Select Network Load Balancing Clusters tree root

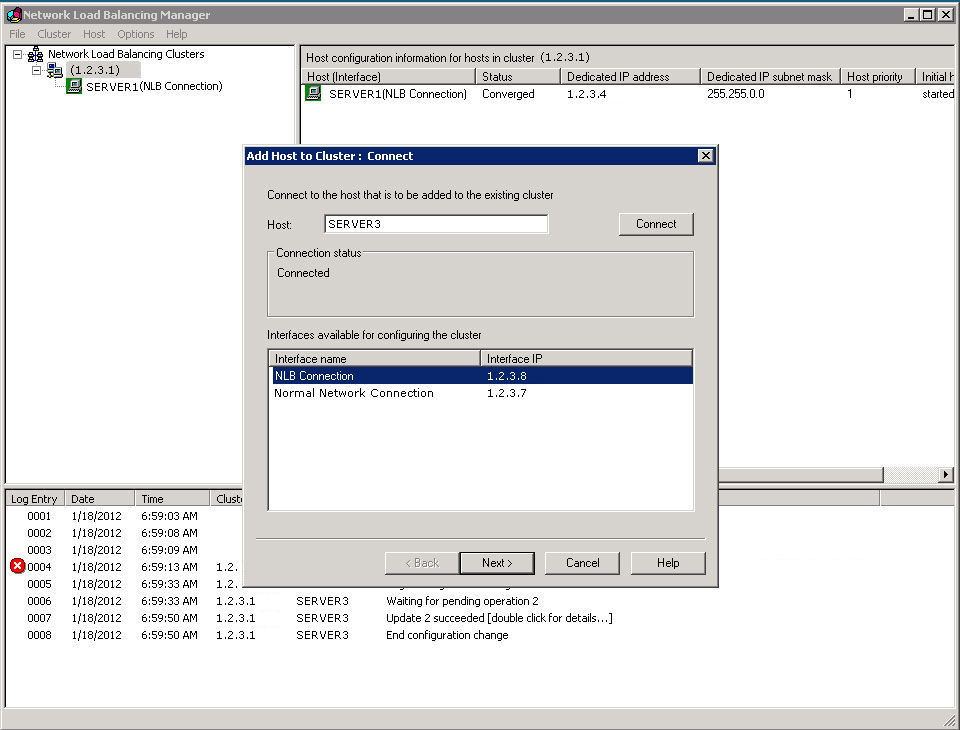click(126, 54)
